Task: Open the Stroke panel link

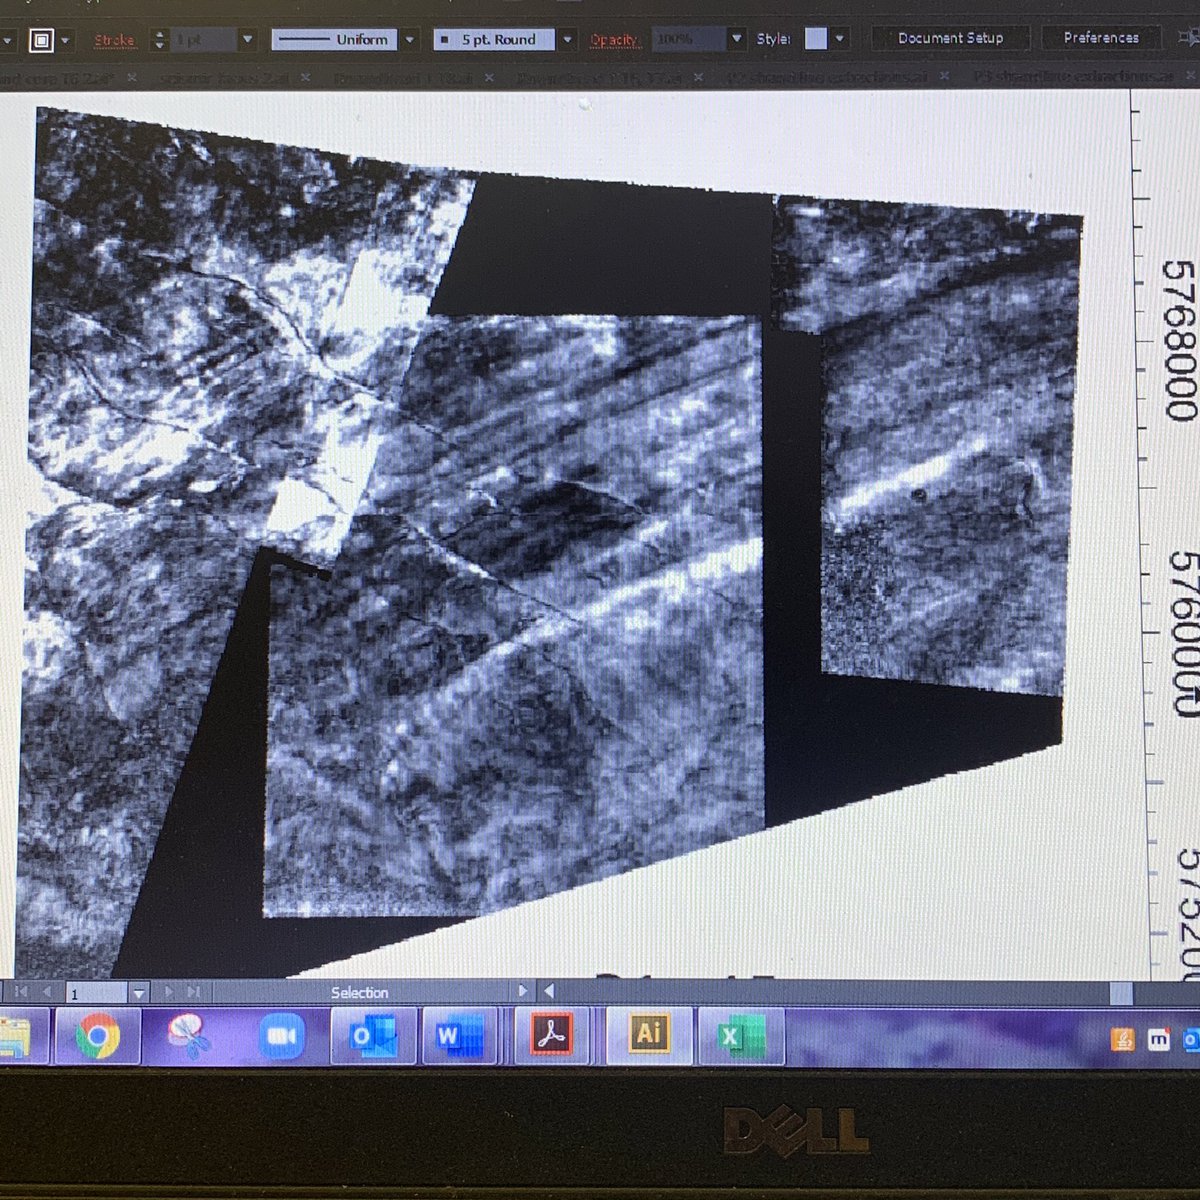Action: click(113, 41)
